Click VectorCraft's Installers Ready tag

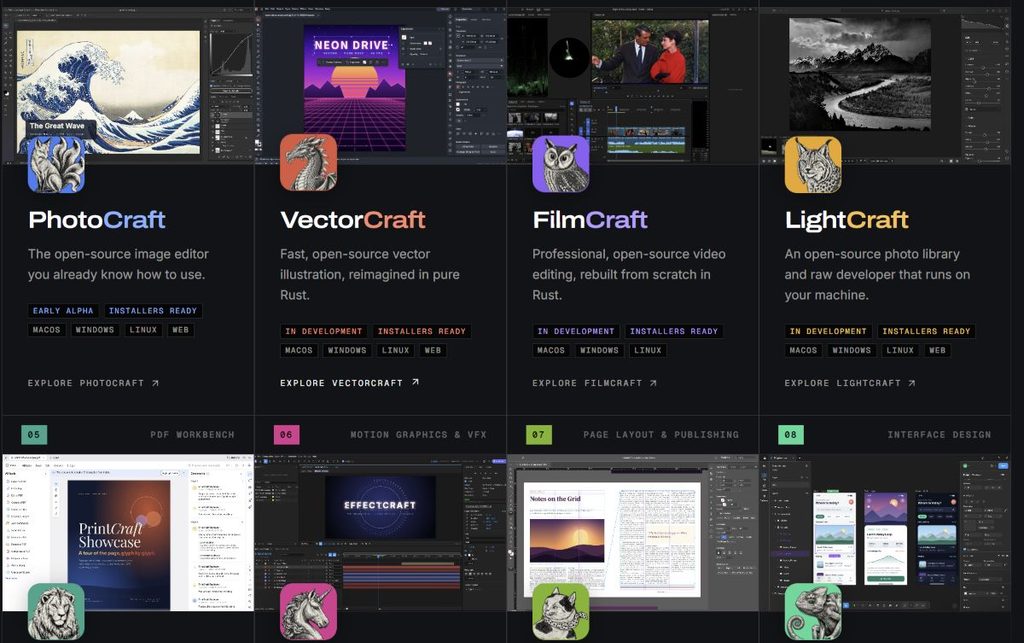pyautogui.click(x=422, y=331)
